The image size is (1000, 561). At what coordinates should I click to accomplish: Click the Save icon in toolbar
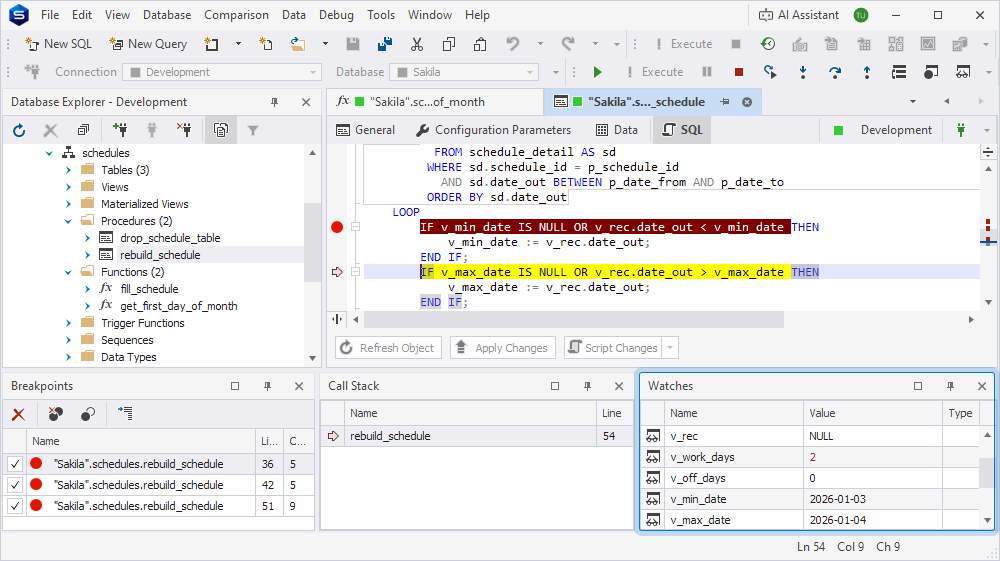tap(353, 44)
